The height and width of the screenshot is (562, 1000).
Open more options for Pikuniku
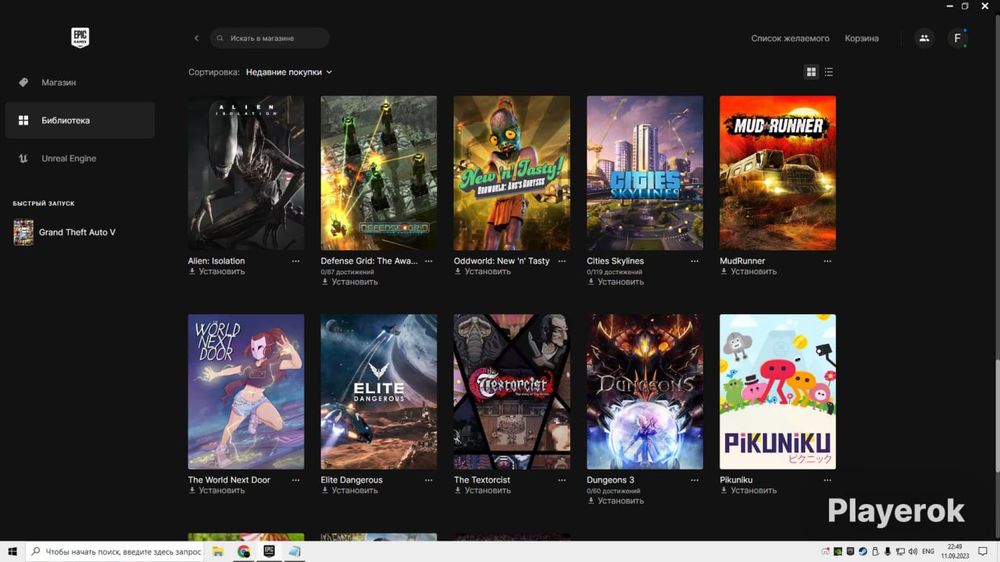tap(827, 480)
